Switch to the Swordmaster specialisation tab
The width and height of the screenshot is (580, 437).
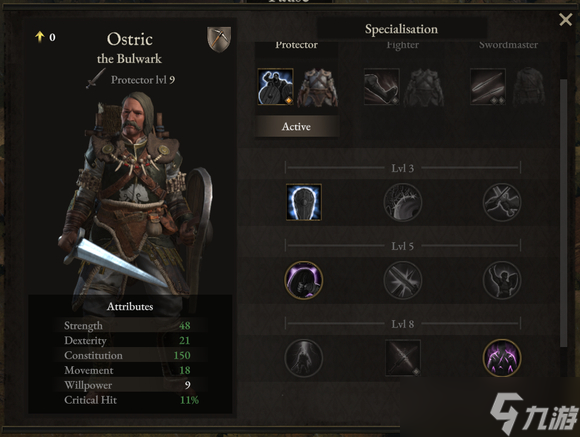(x=508, y=45)
